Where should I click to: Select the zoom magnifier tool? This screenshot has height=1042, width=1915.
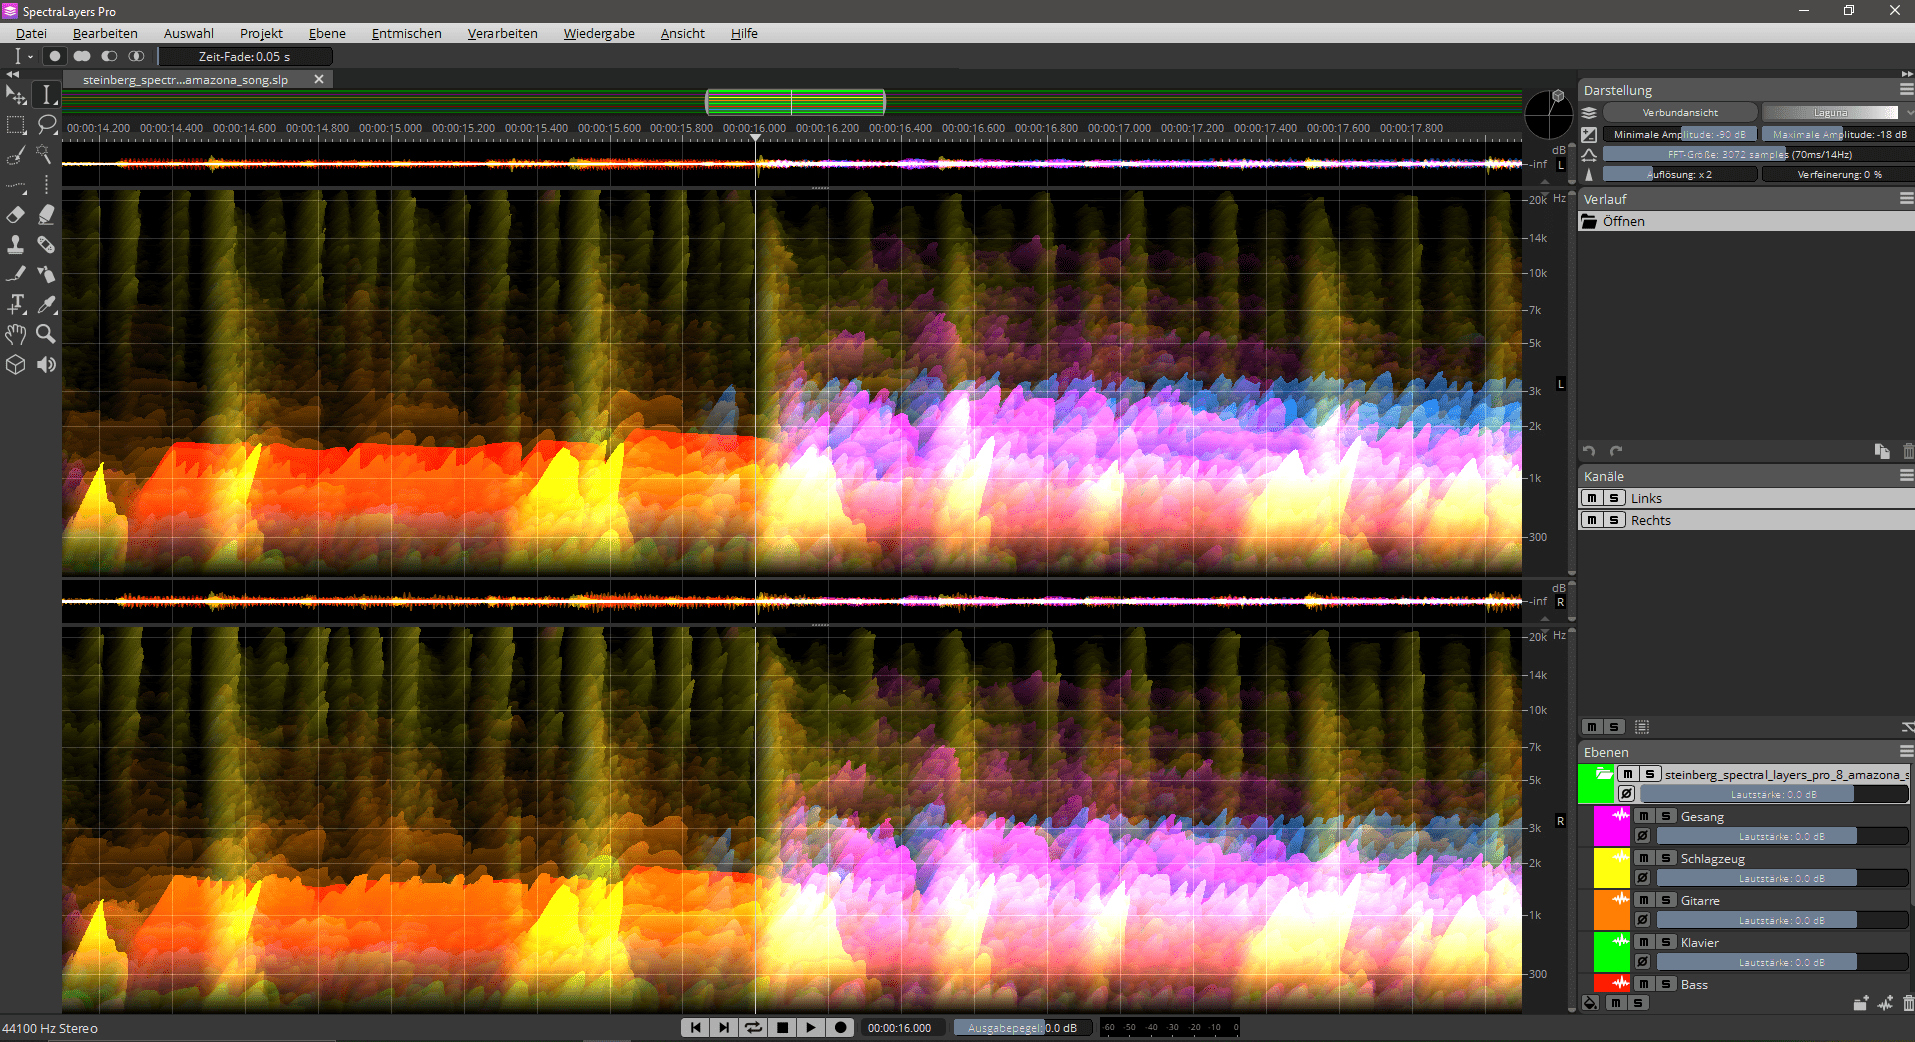(46, 334)
